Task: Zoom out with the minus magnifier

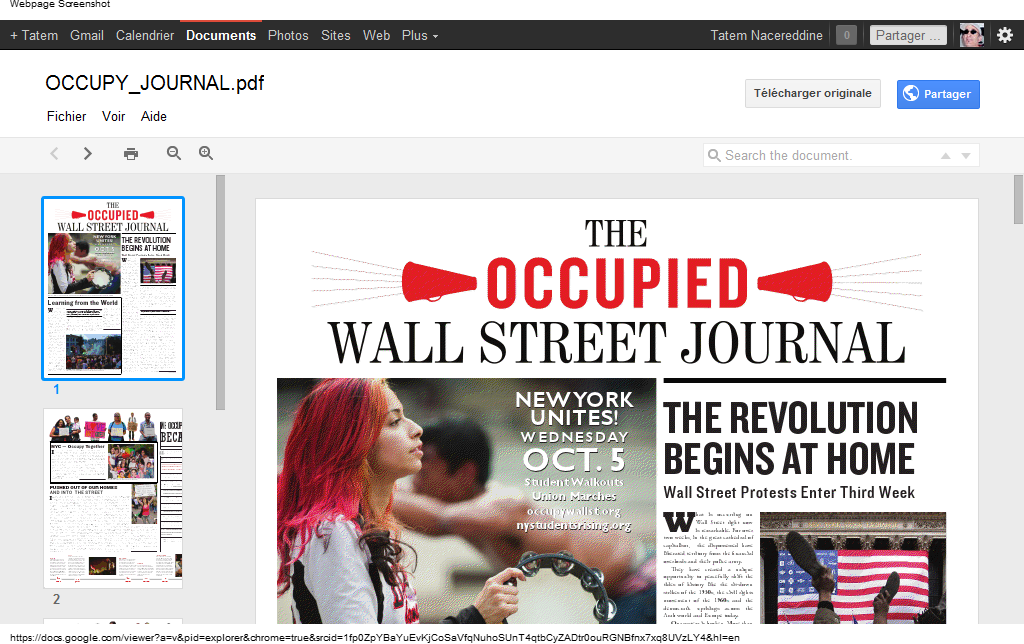Action: click(x=173, y=153)
